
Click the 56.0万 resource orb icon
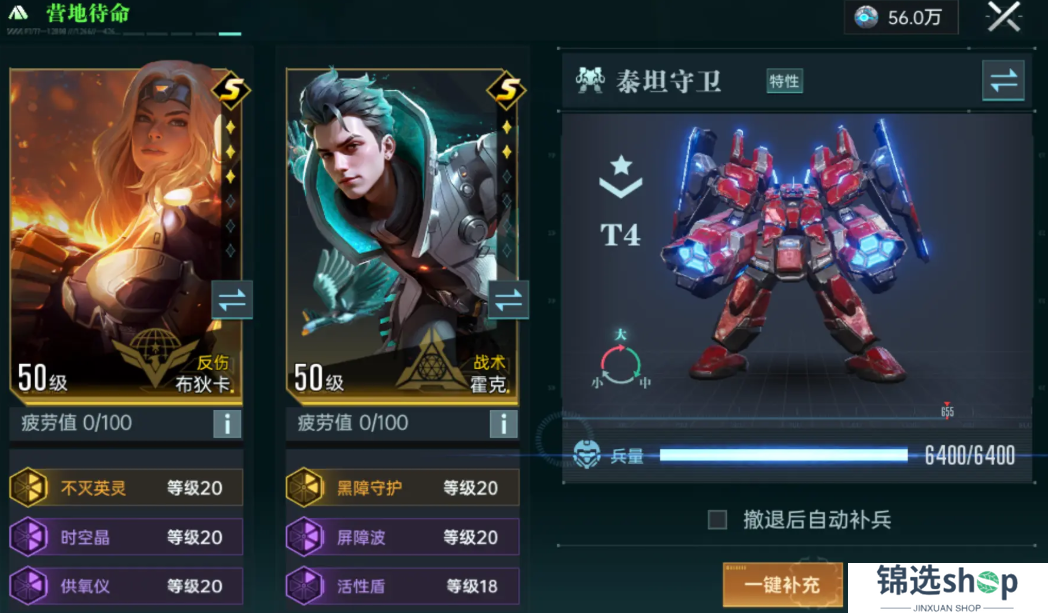pyautogui.click(x=866, y=17)
